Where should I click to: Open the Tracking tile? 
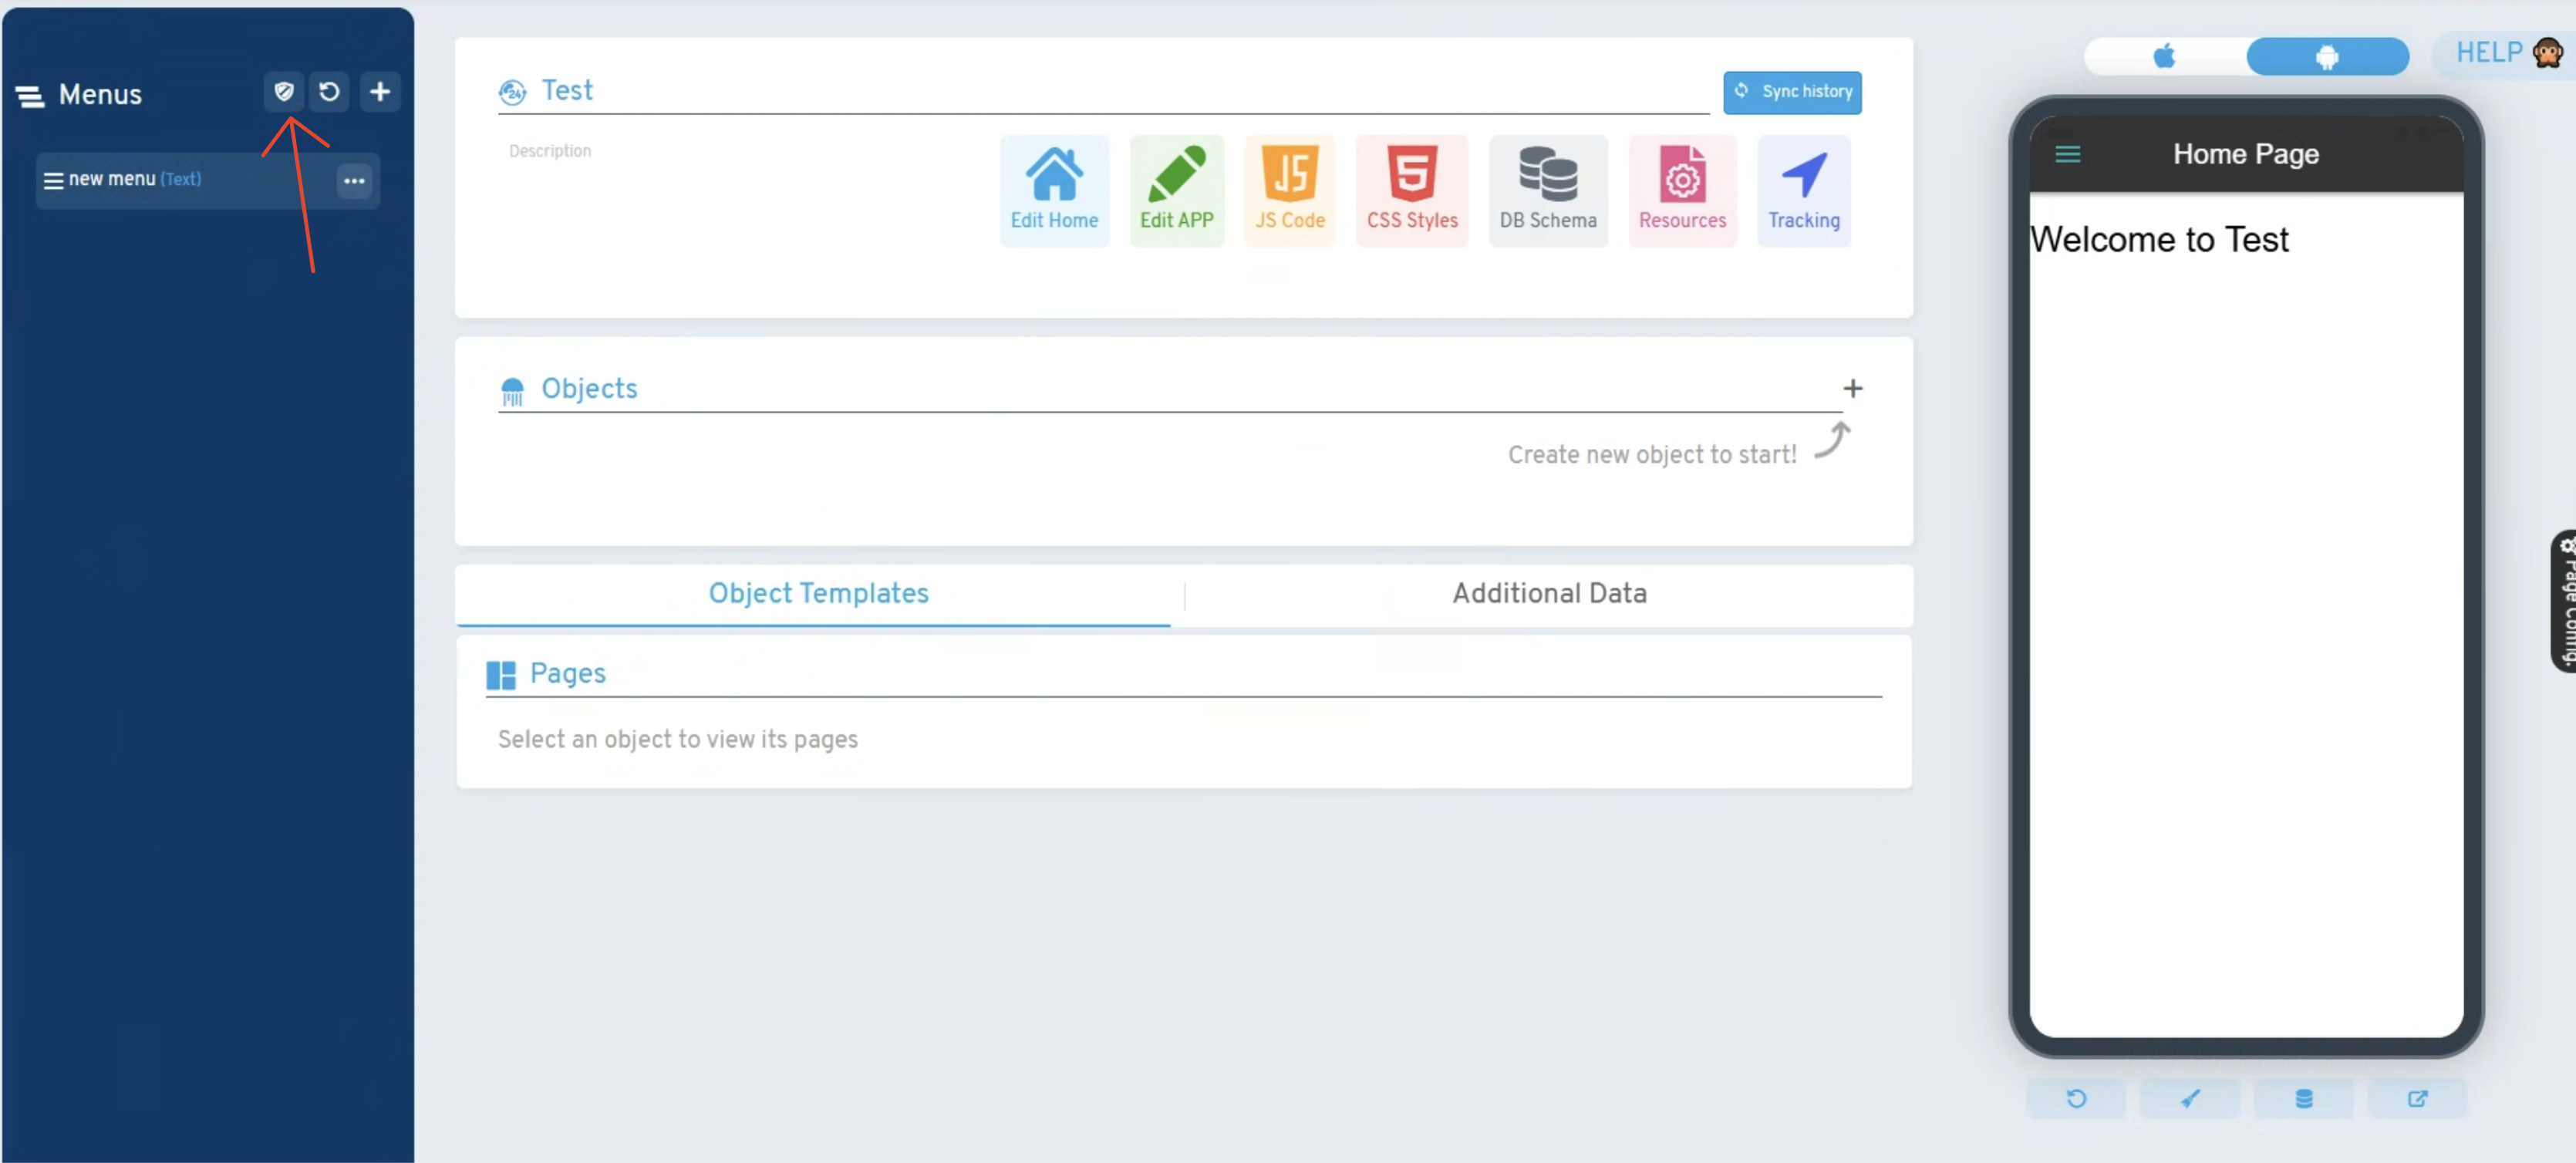click(x=1803, y=190)
